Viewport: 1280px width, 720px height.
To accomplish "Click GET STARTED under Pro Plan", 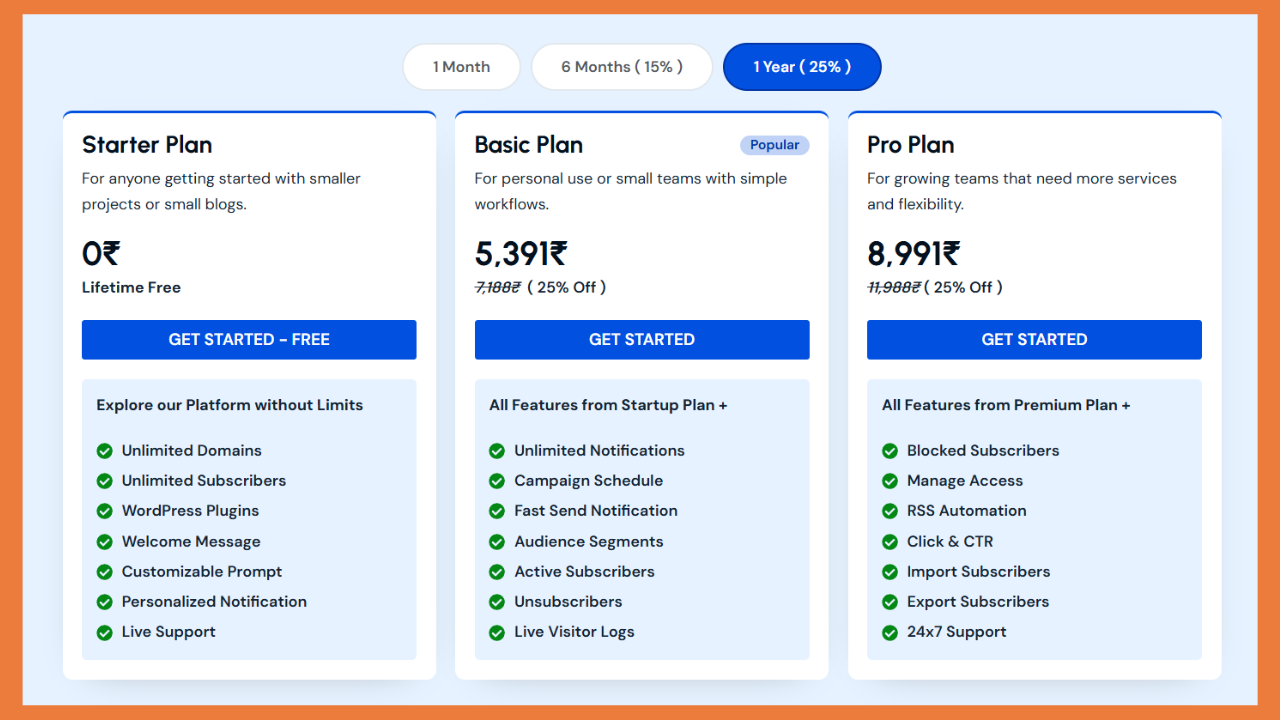I will click(x=1034, y=340).
